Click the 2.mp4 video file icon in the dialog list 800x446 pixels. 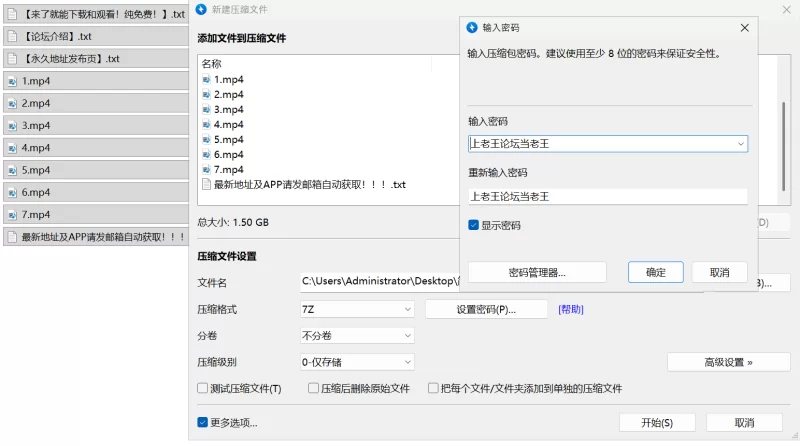pyautogui.click(x=206, y=94)
